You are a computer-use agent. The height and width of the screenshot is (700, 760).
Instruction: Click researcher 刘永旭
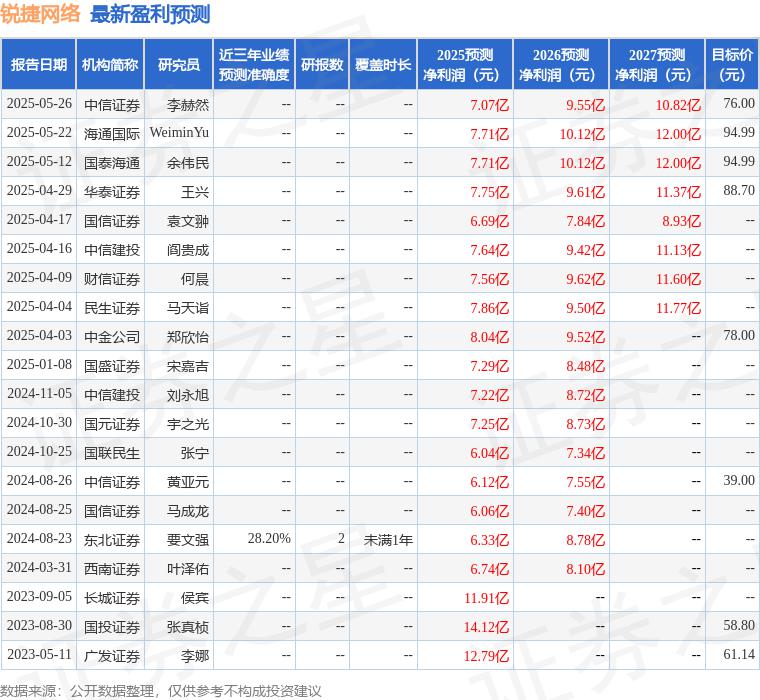188,395
